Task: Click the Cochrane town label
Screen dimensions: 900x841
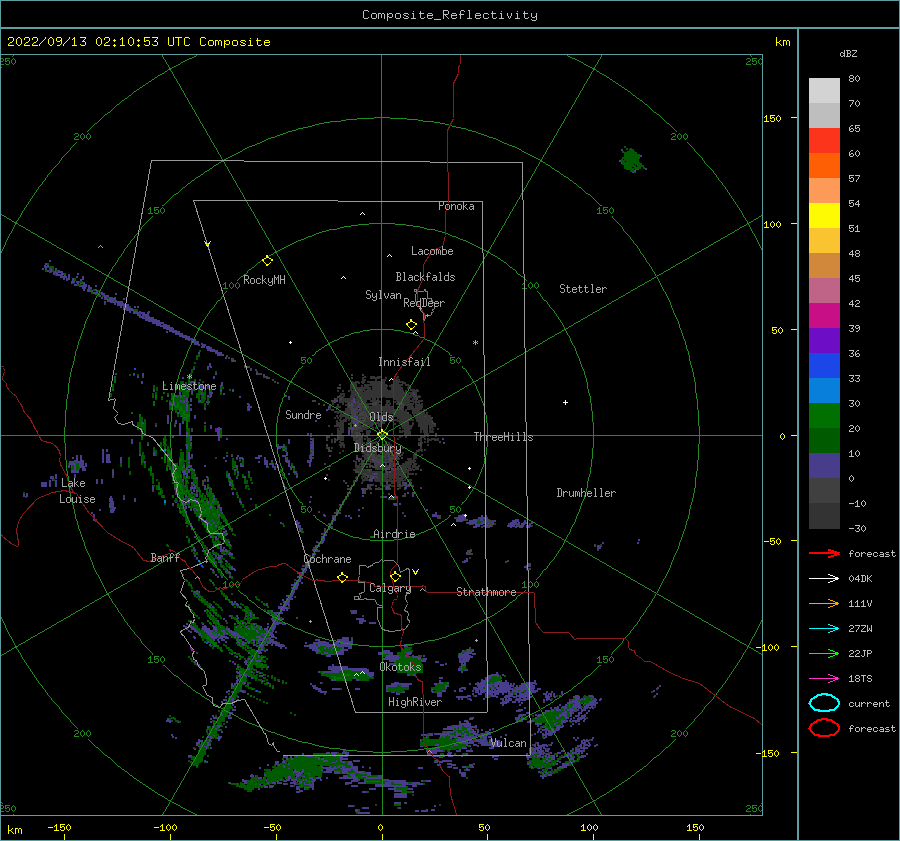Action: (327, 559)
